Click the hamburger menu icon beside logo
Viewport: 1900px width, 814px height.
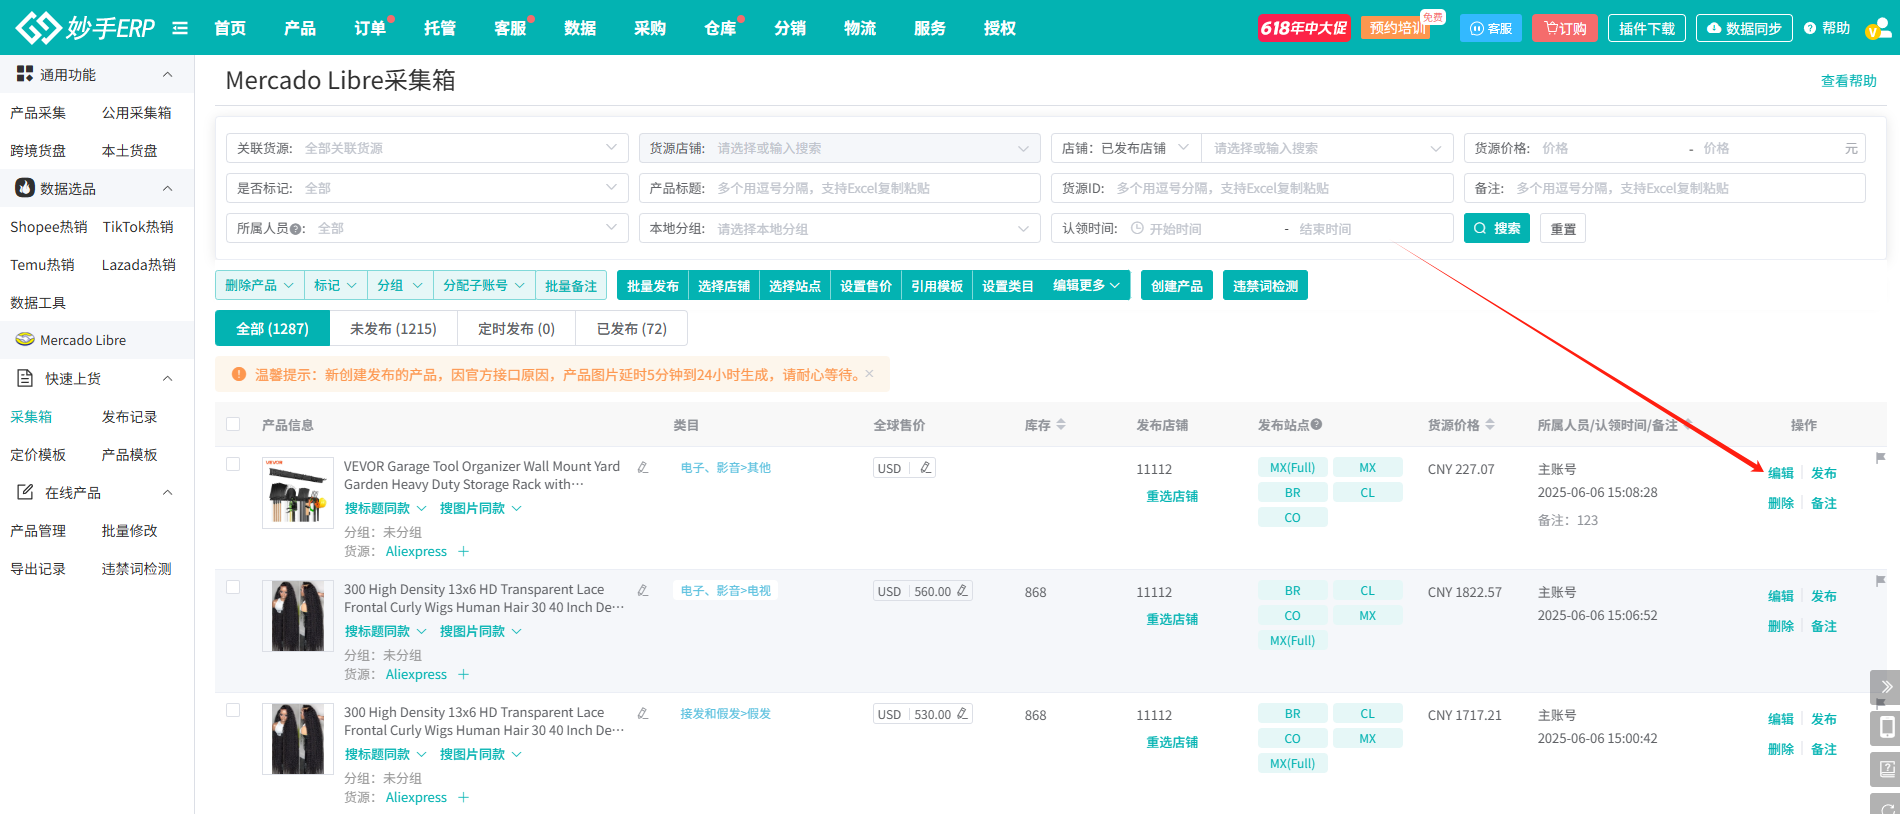[180, 28]
